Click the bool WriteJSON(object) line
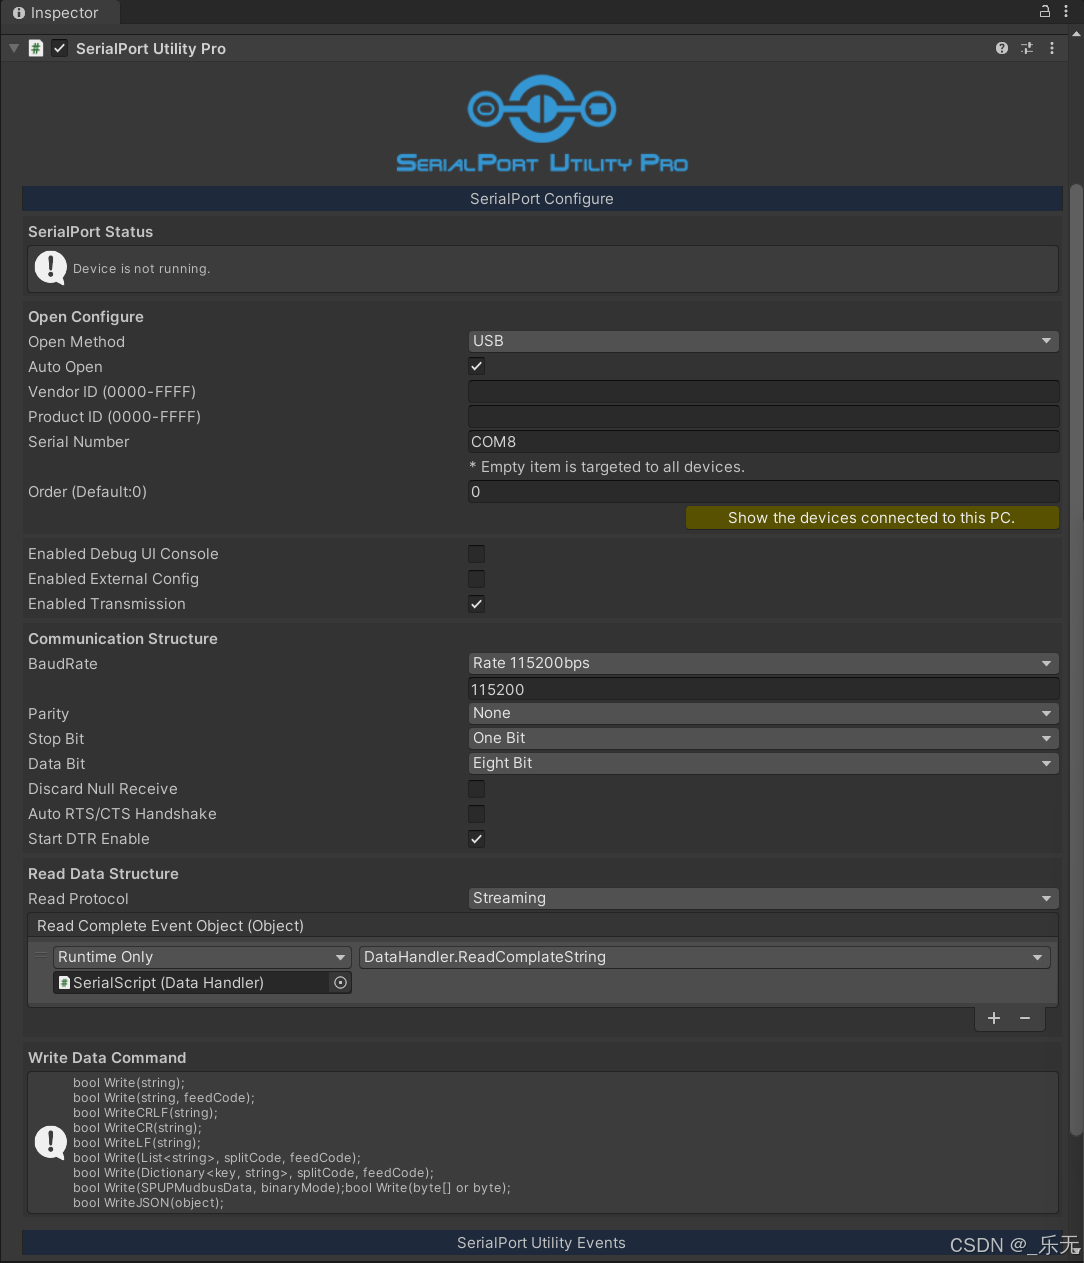Image resolution: width=1084 pixels, height=1263 pixels. tap(148, 1203)
